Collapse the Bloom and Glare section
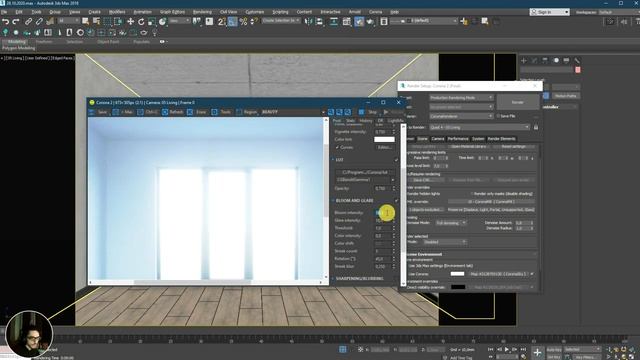 coord(333,200)
